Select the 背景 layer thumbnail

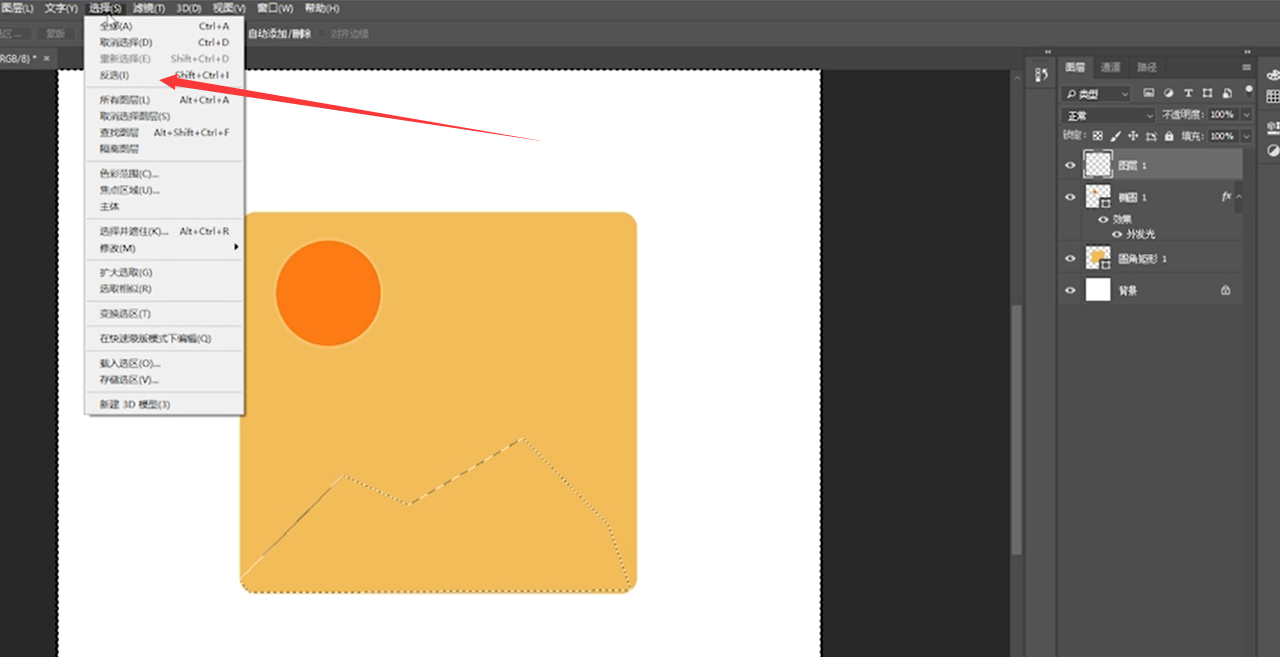(x=1098, y=290)
